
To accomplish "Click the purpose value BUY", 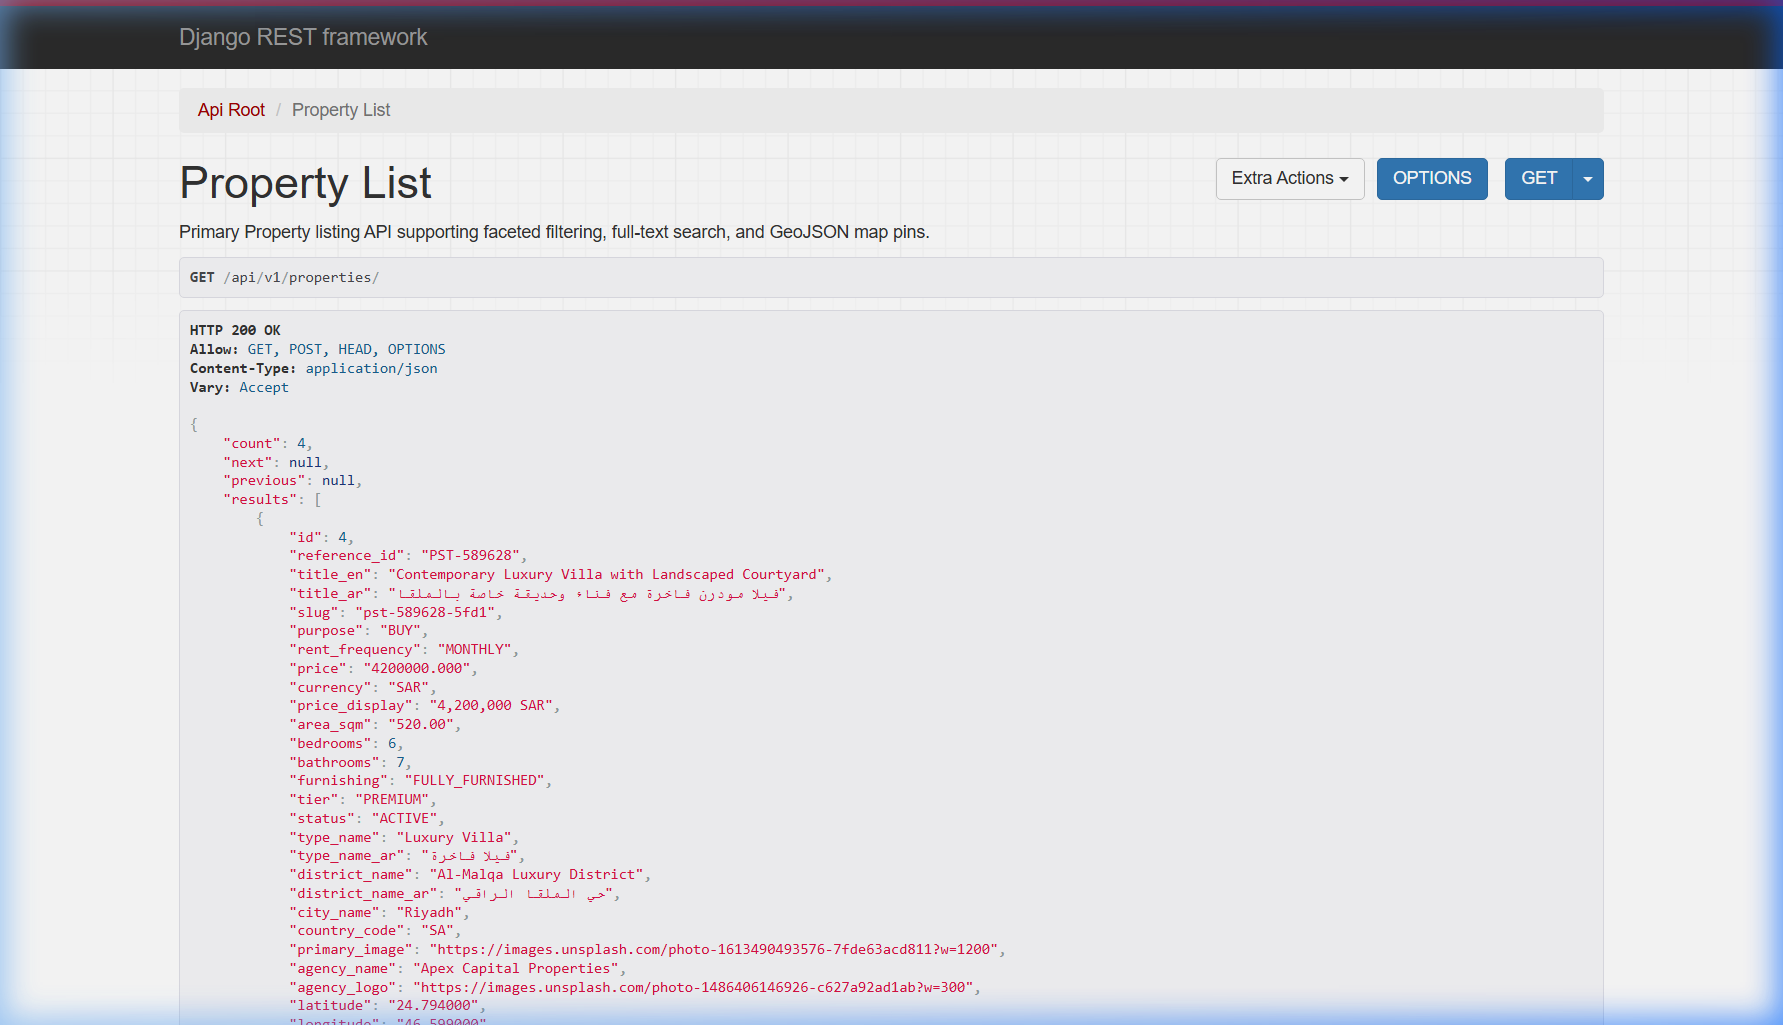I will 400,630.
